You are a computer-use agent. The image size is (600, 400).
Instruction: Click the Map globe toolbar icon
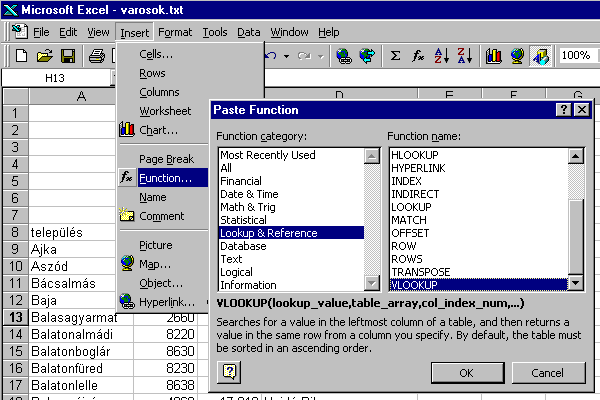point(517,56)
